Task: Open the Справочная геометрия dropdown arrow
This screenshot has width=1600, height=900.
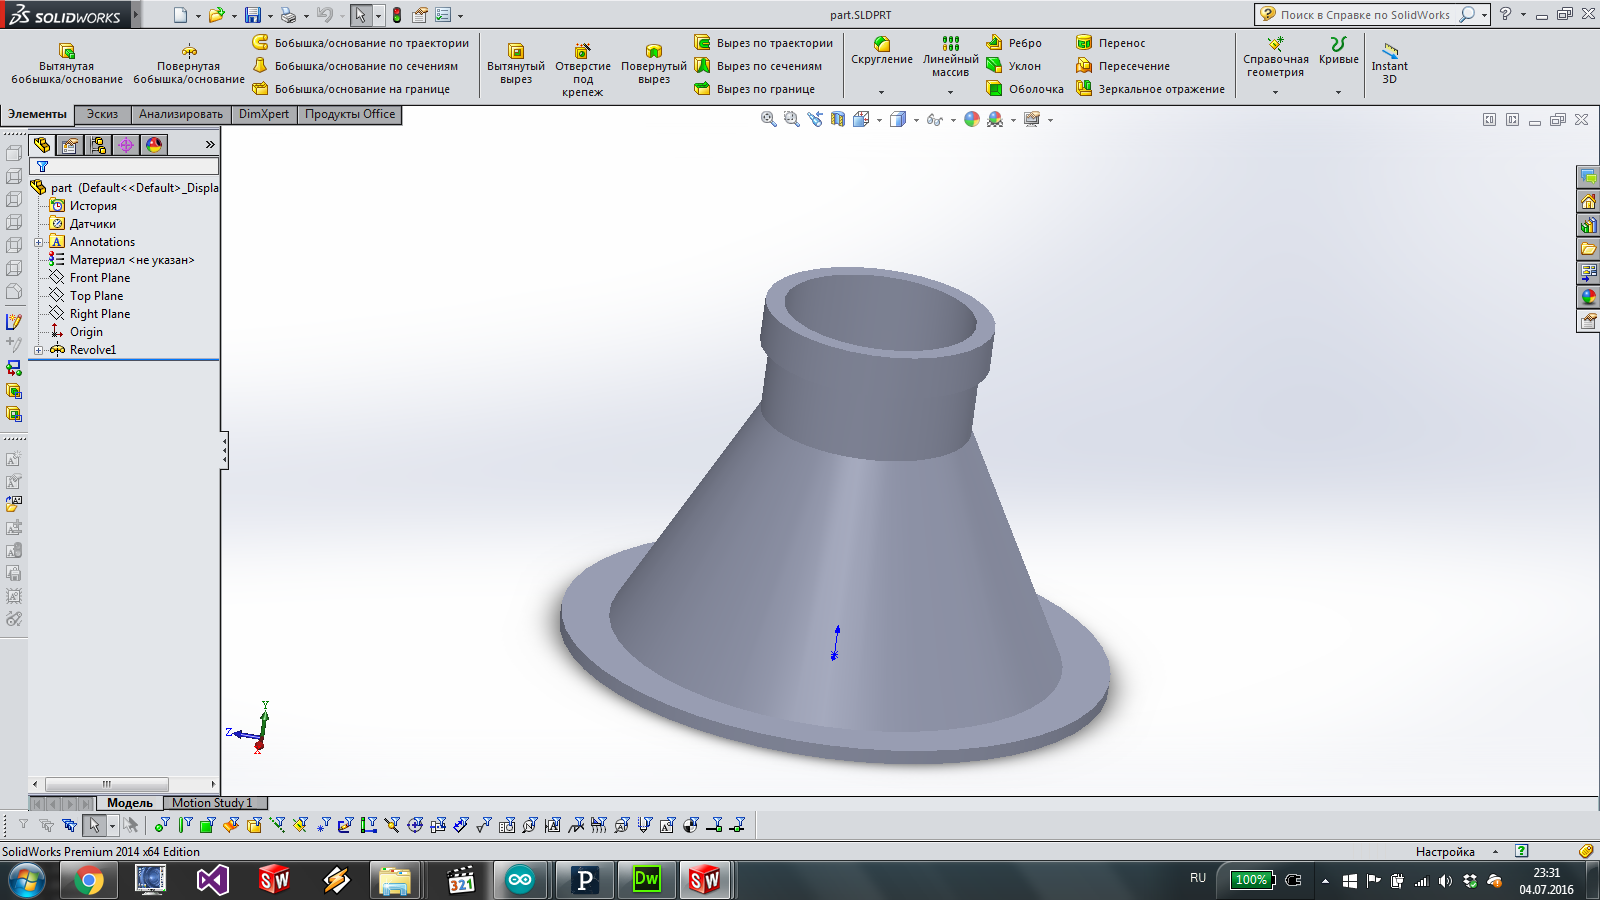Action: 1275,92
